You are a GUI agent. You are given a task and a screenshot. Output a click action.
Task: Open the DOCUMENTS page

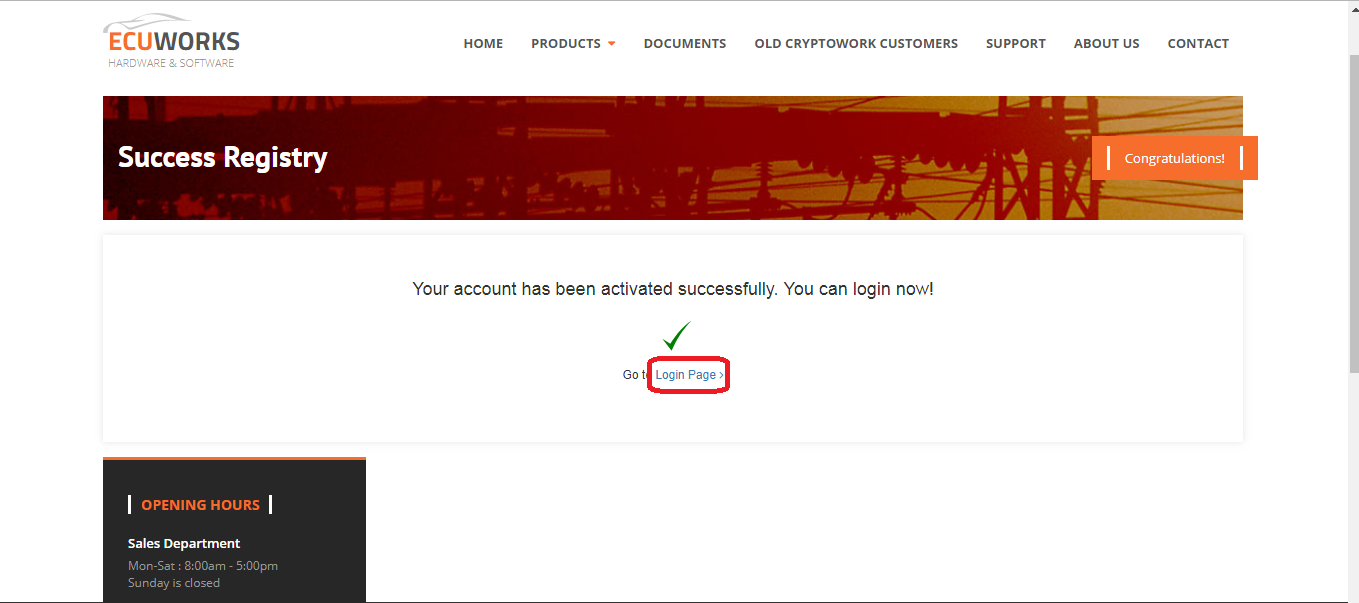click(685, 44)
